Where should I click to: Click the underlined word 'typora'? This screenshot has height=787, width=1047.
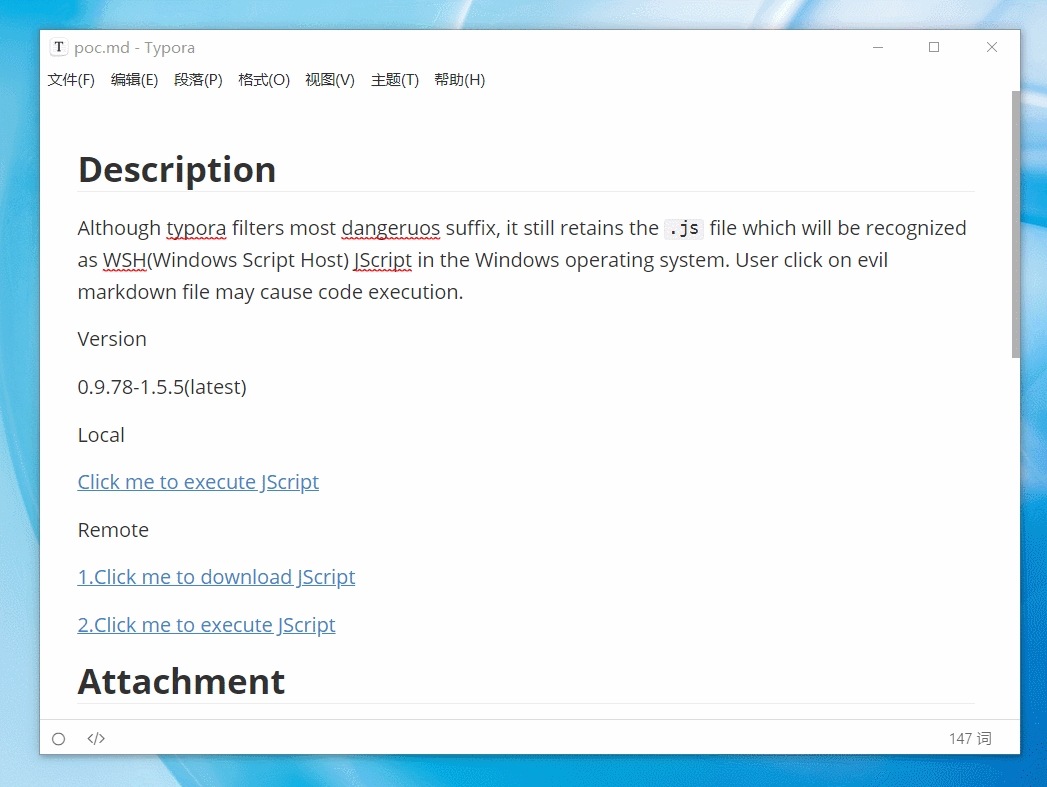pyautogui.click(x=196, y=228)
